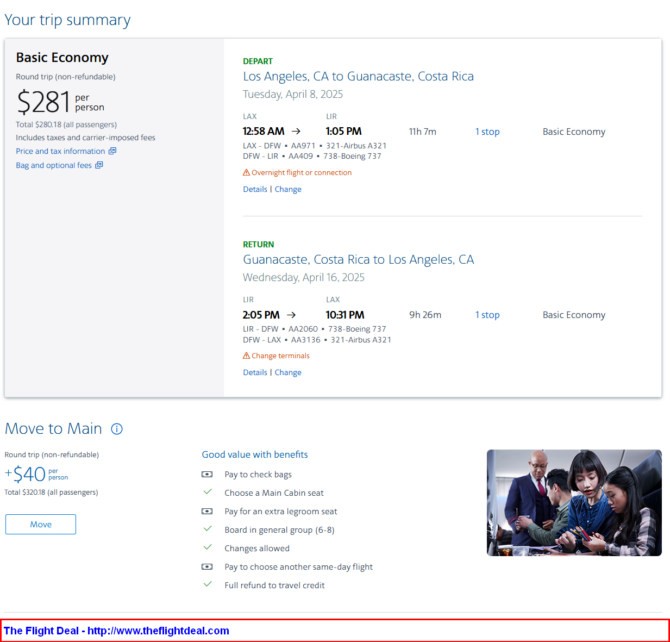Screen dimensions: 670x642
Task: Click the LIR - DFW AA2060 flight segment line
Action: tap(314, 329)
